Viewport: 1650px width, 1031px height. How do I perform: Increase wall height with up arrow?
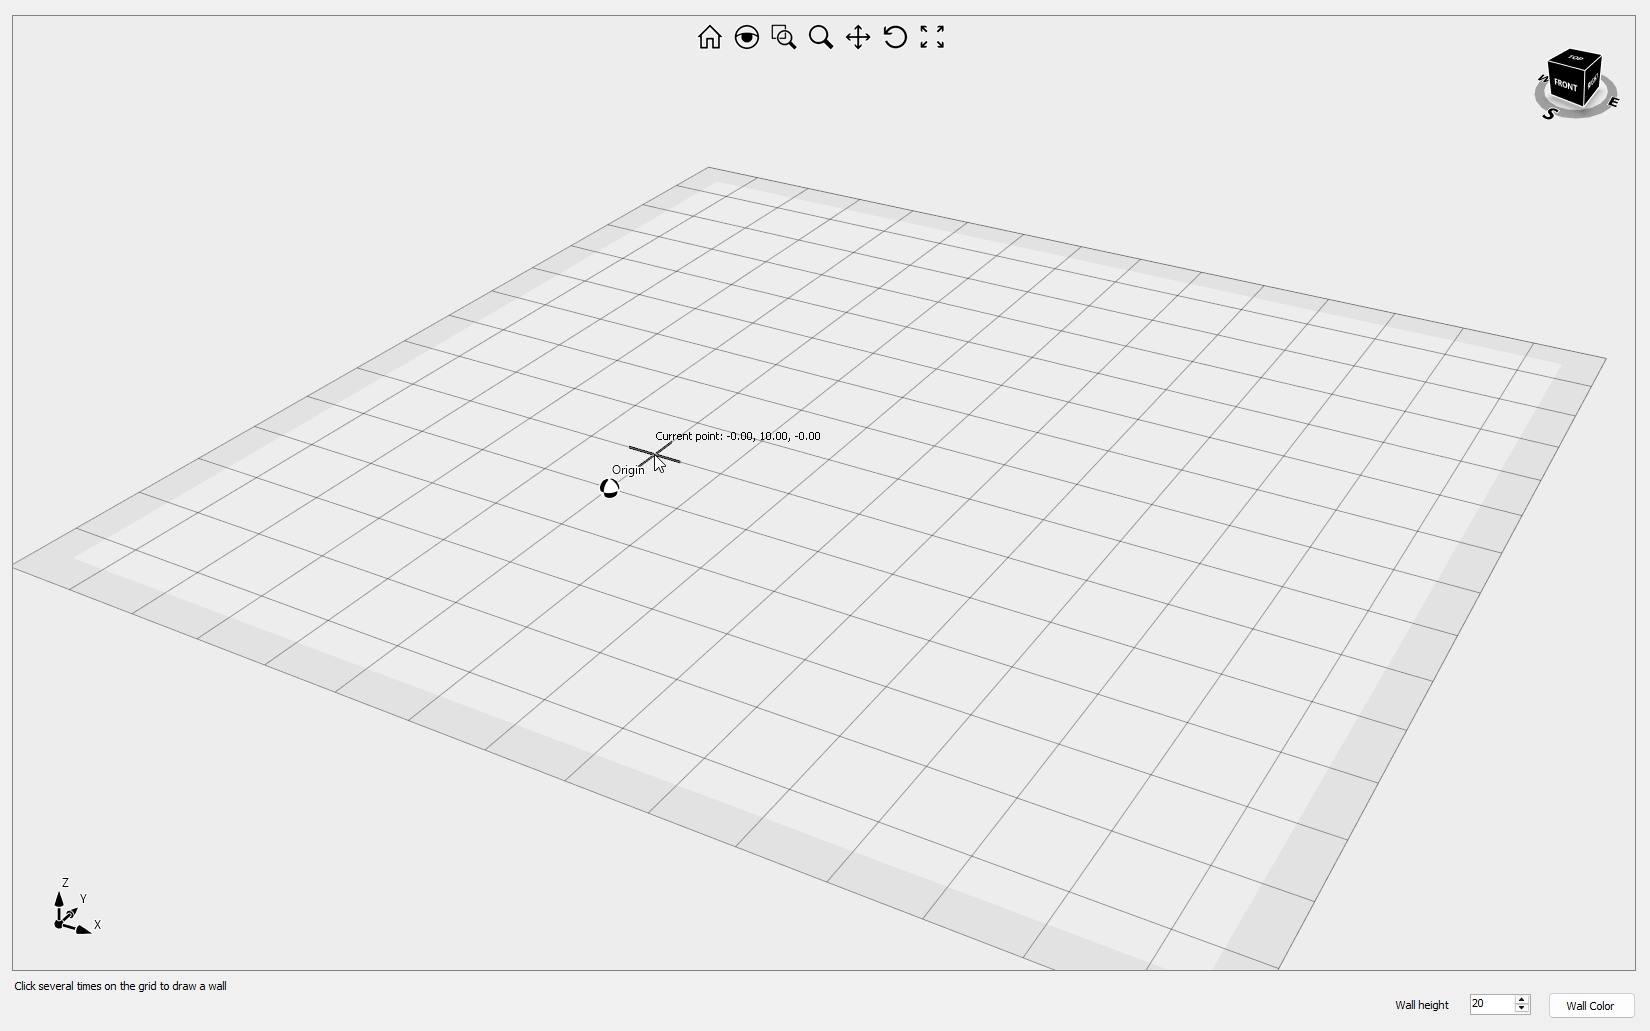click(x=1521, y=999)
